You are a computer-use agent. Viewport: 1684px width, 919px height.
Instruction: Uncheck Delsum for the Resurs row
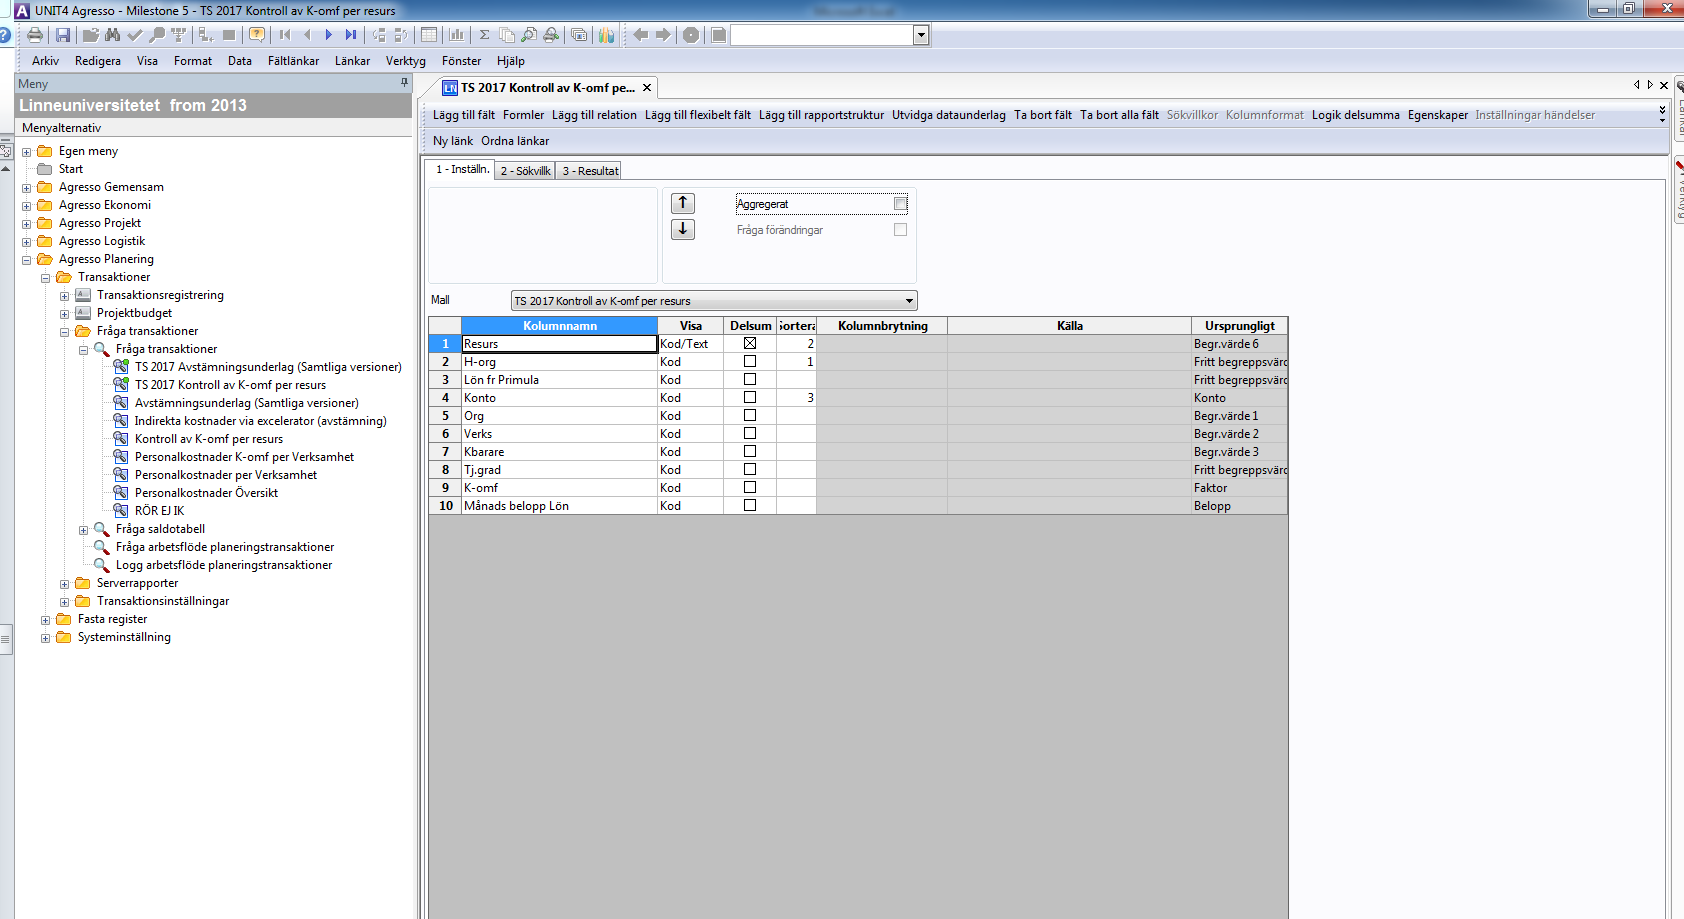750,343
